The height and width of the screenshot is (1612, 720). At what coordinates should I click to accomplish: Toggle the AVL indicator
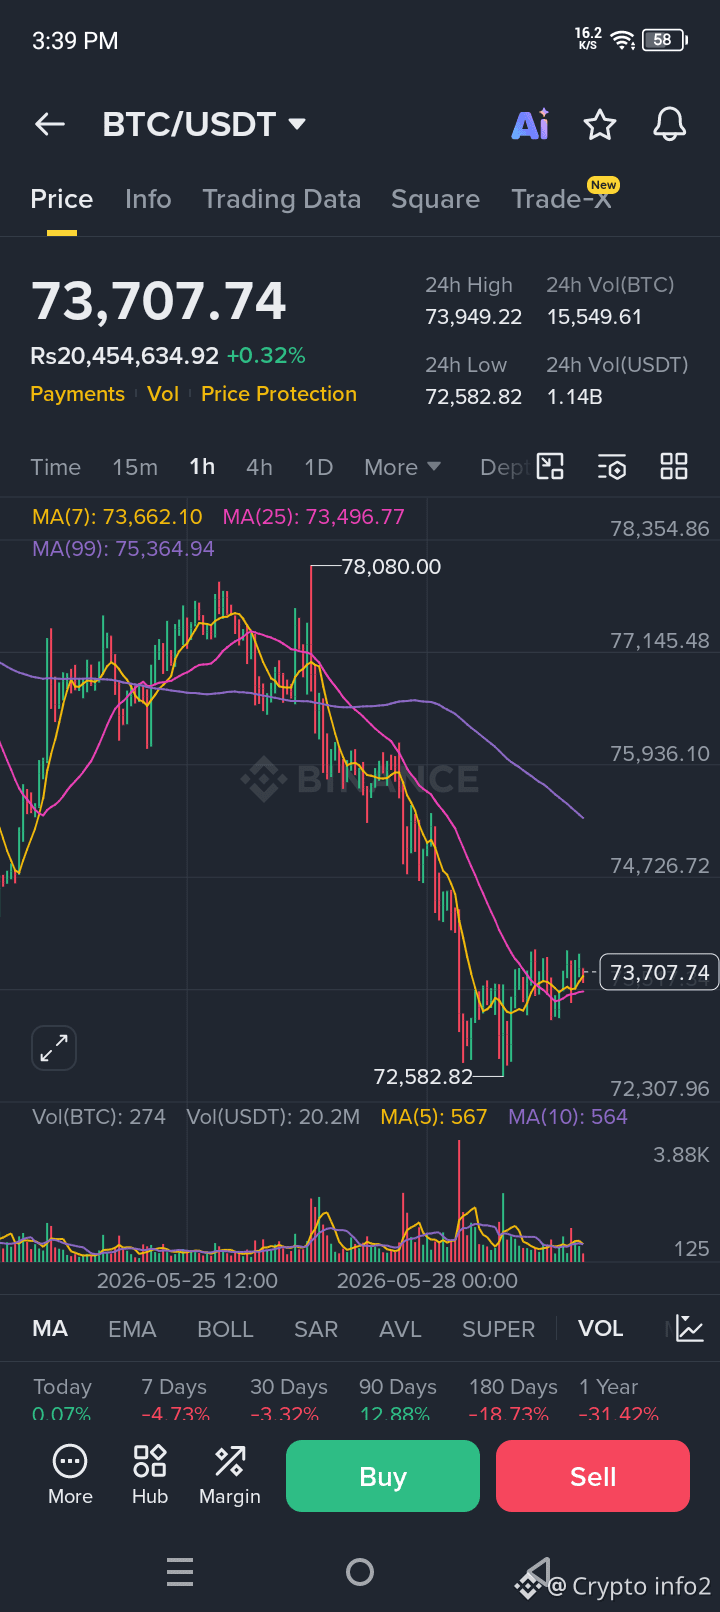400,1329
